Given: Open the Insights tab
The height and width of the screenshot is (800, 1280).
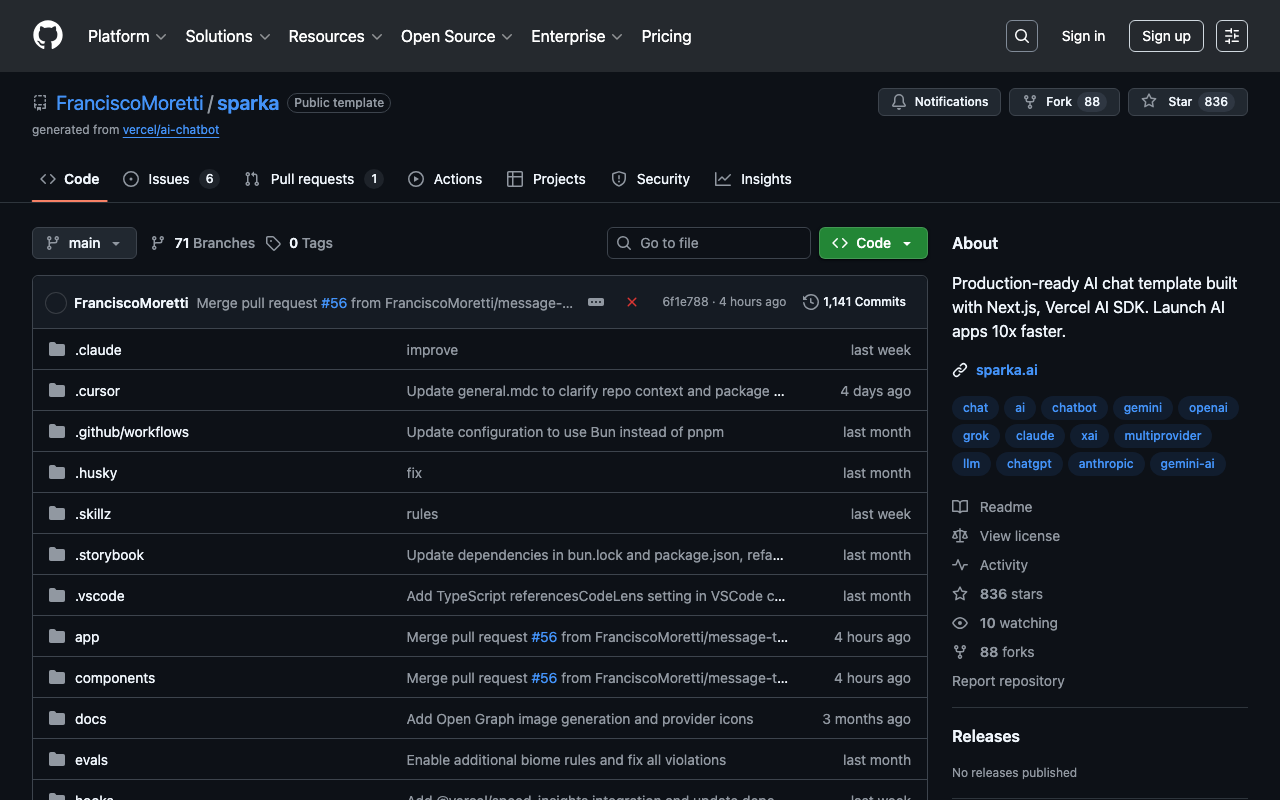Looking at the screenshot, I should 765,179.
